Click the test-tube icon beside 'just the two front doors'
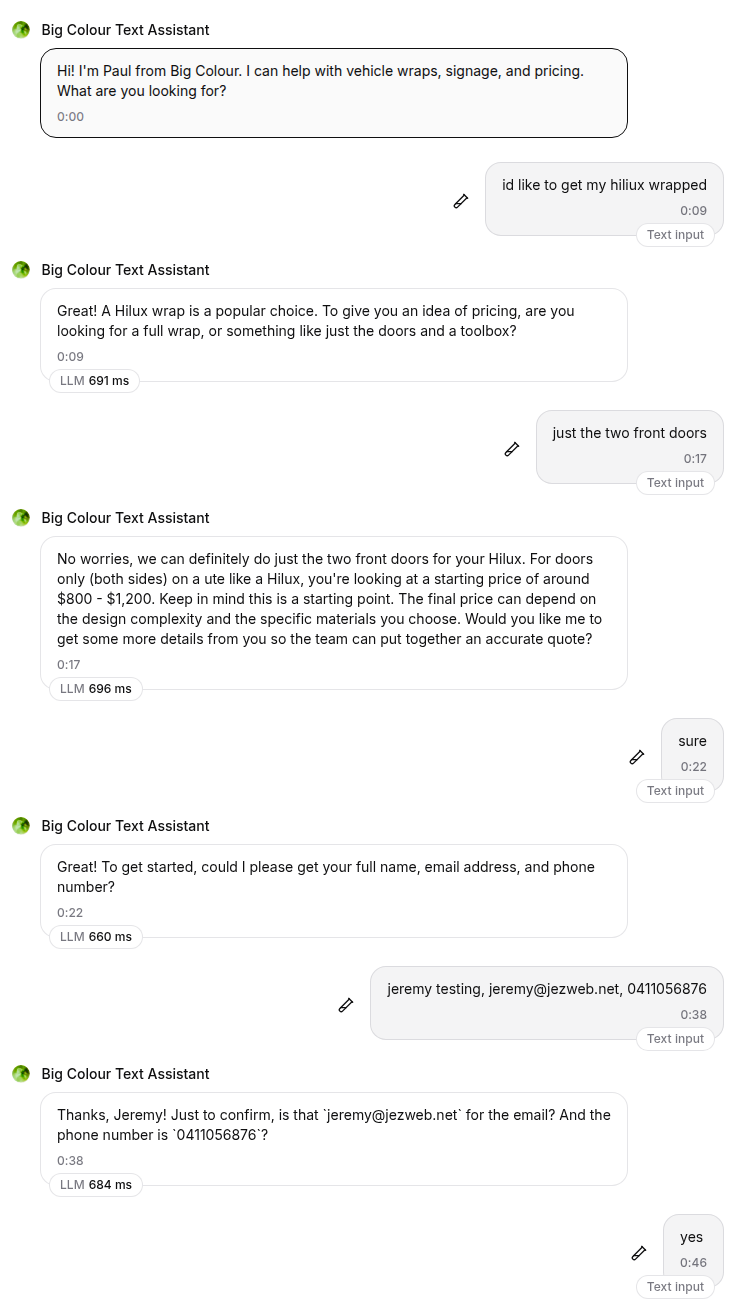 click(512, 449)
